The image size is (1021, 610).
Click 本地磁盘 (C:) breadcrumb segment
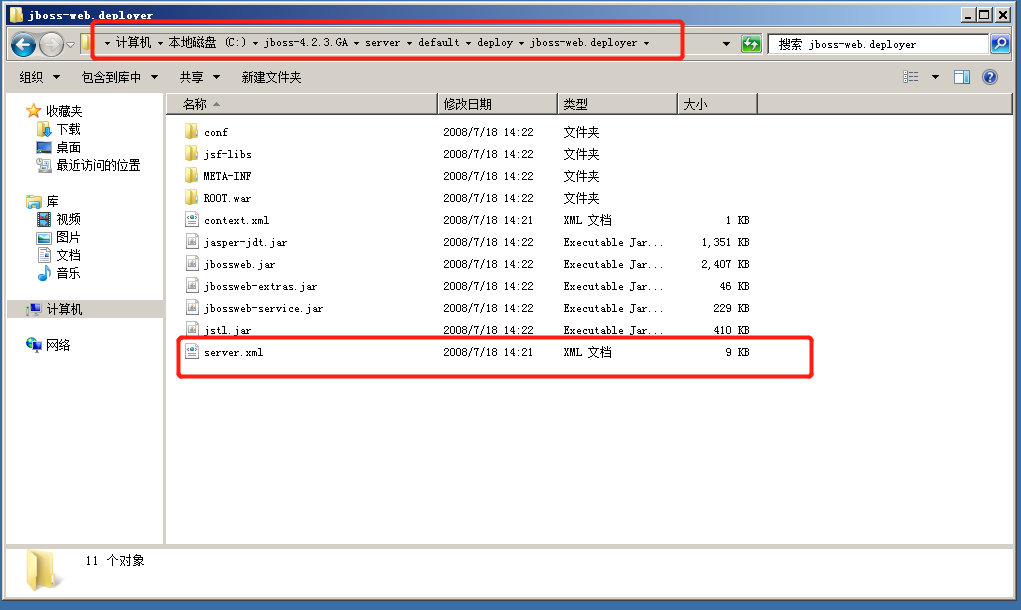208,42
